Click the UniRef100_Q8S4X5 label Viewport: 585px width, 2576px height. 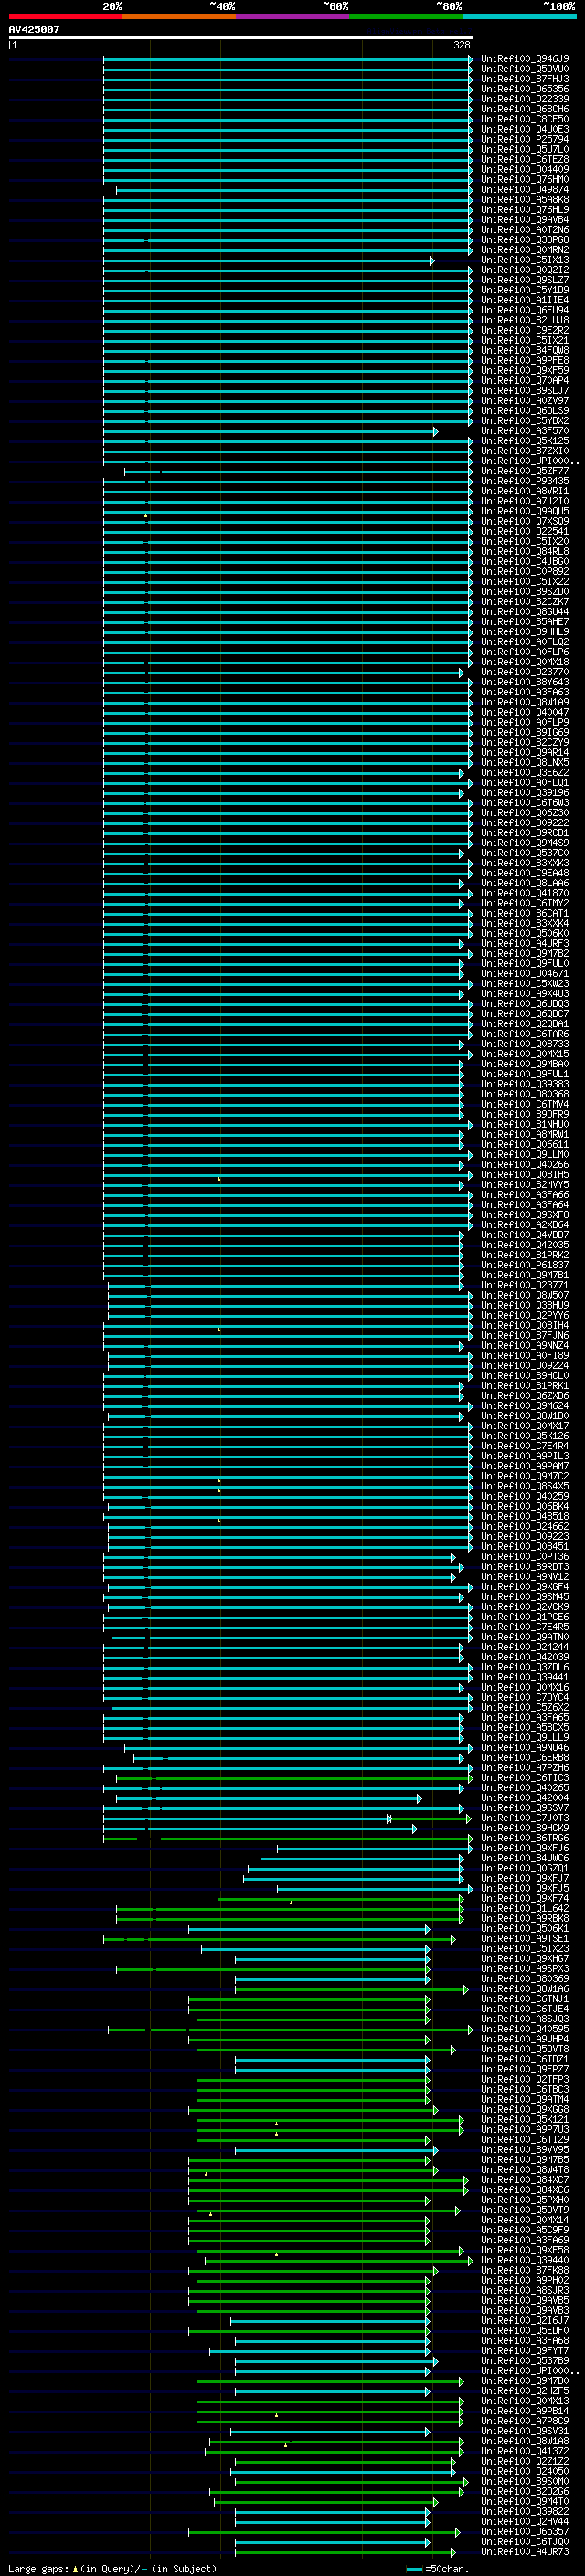525,1487
